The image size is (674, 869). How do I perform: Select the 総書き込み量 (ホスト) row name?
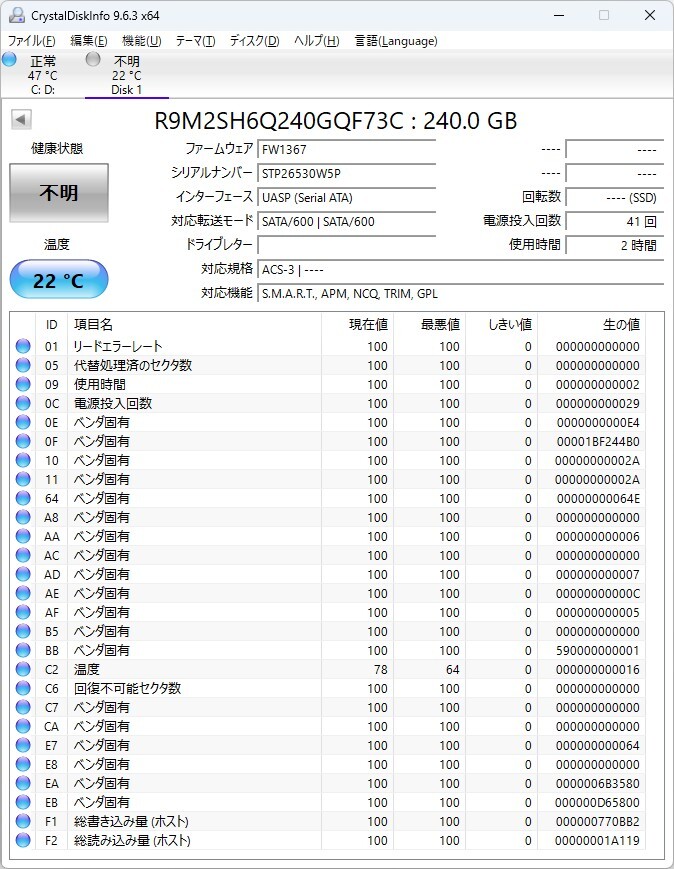(x=131, y=821)
